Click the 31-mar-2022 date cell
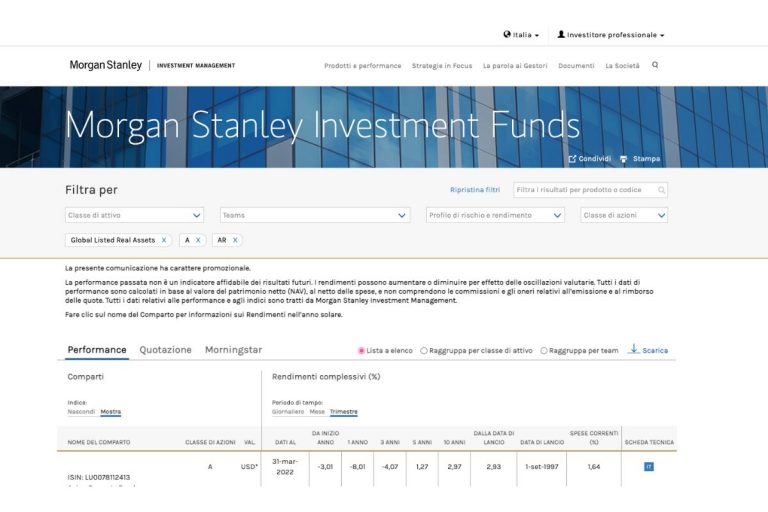Viewport: 768px width, 512px height. (285, 466)
